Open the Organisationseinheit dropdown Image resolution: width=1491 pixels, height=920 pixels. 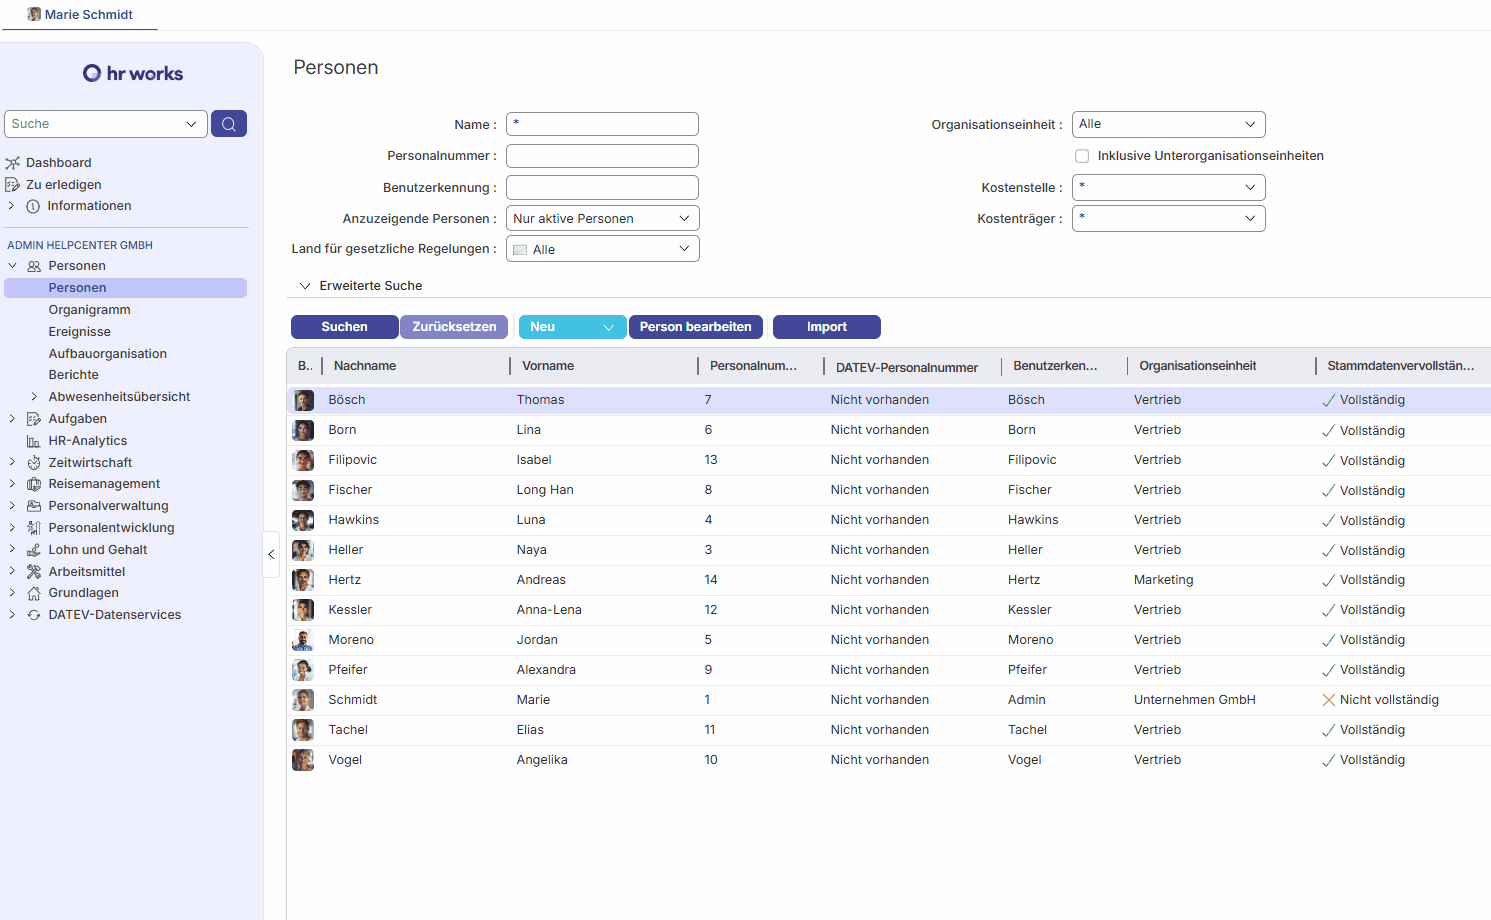coord(1168,124)
